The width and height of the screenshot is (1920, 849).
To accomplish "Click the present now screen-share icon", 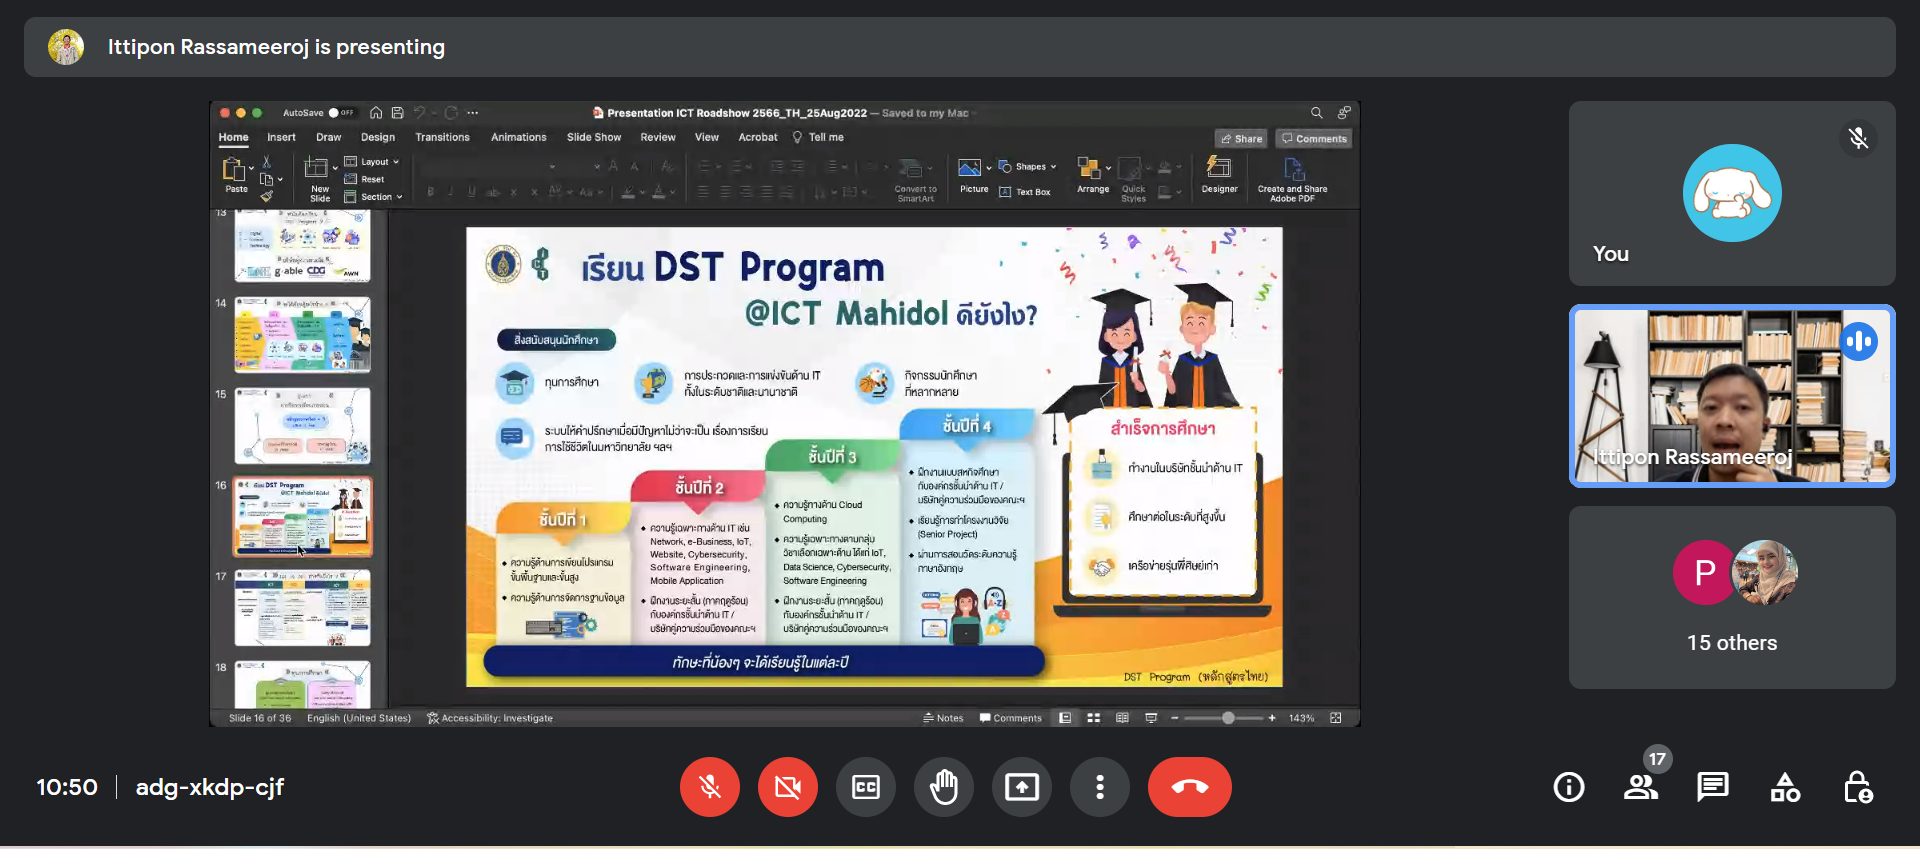I will (x=1022, y=787).
